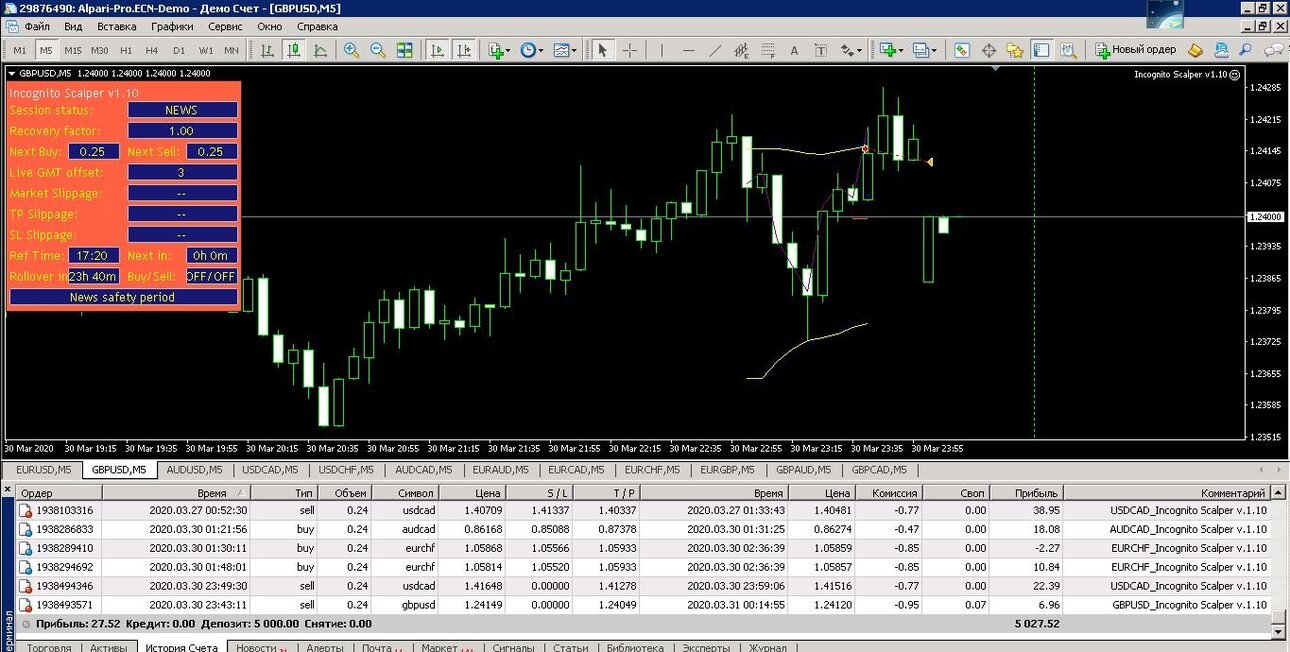Click the Incognito Scalper smiley icon
The width and height of the screenshot is (1290, 652).
[1235, 74]
